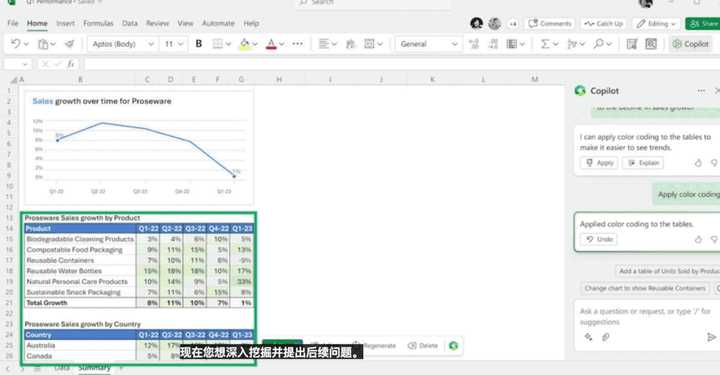
Task: Click thumbs up on 'Applied color coding' response
Action: pyautogui.click(x=698, y=239)
